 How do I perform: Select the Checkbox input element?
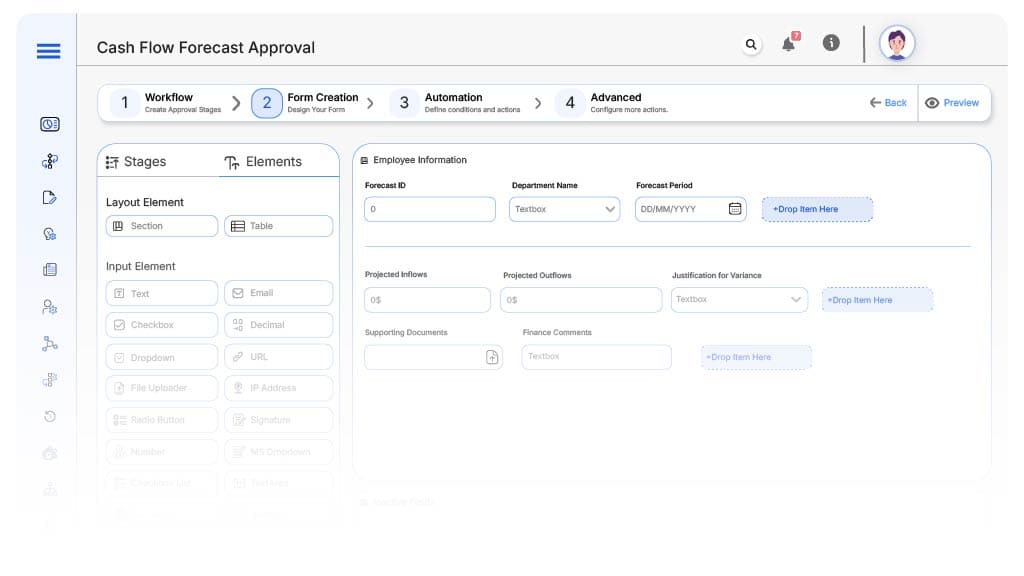161,325
